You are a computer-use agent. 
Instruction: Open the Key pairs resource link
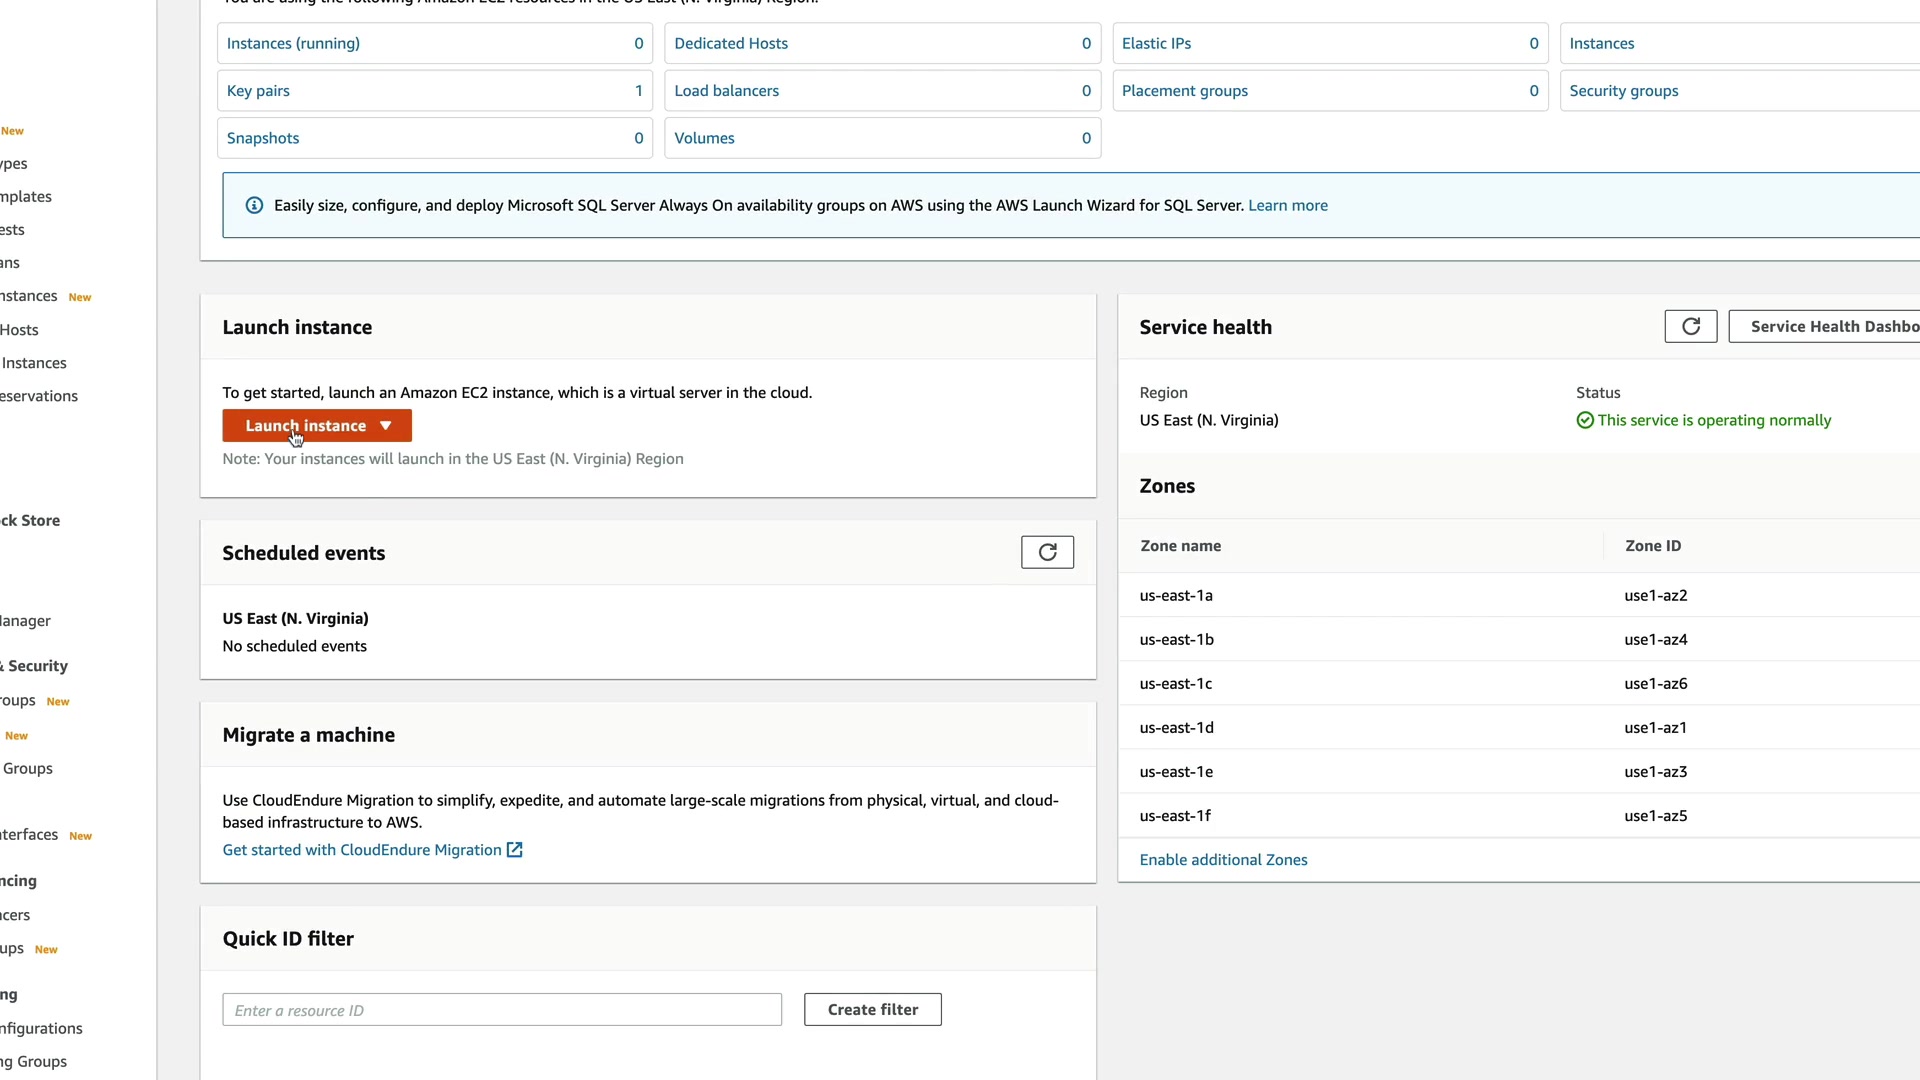(x=258, y=91)
